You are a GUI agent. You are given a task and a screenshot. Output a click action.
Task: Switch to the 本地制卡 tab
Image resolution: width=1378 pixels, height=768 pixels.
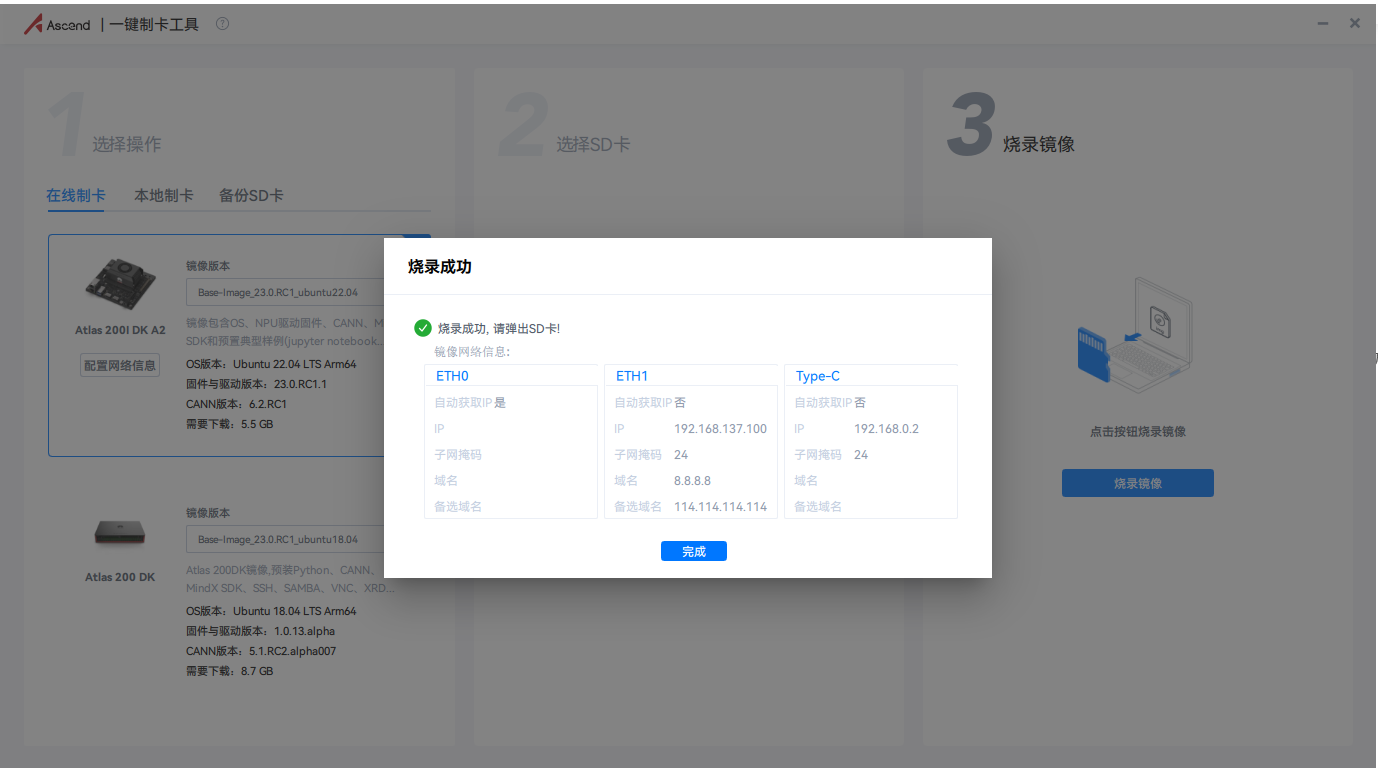(164, 195)
